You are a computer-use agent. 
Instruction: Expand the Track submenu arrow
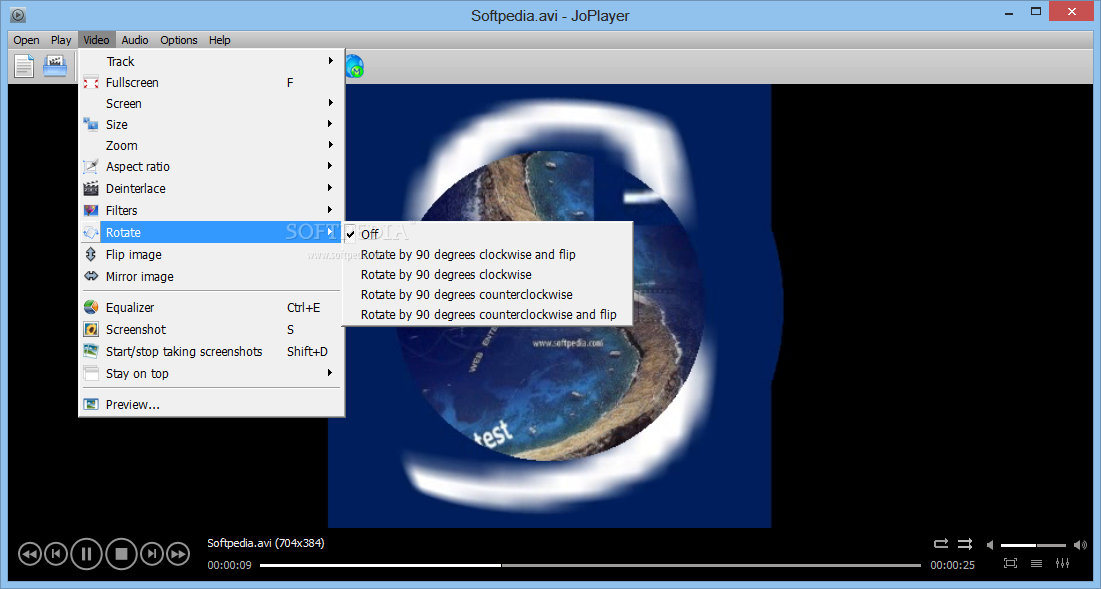point(330,61)
